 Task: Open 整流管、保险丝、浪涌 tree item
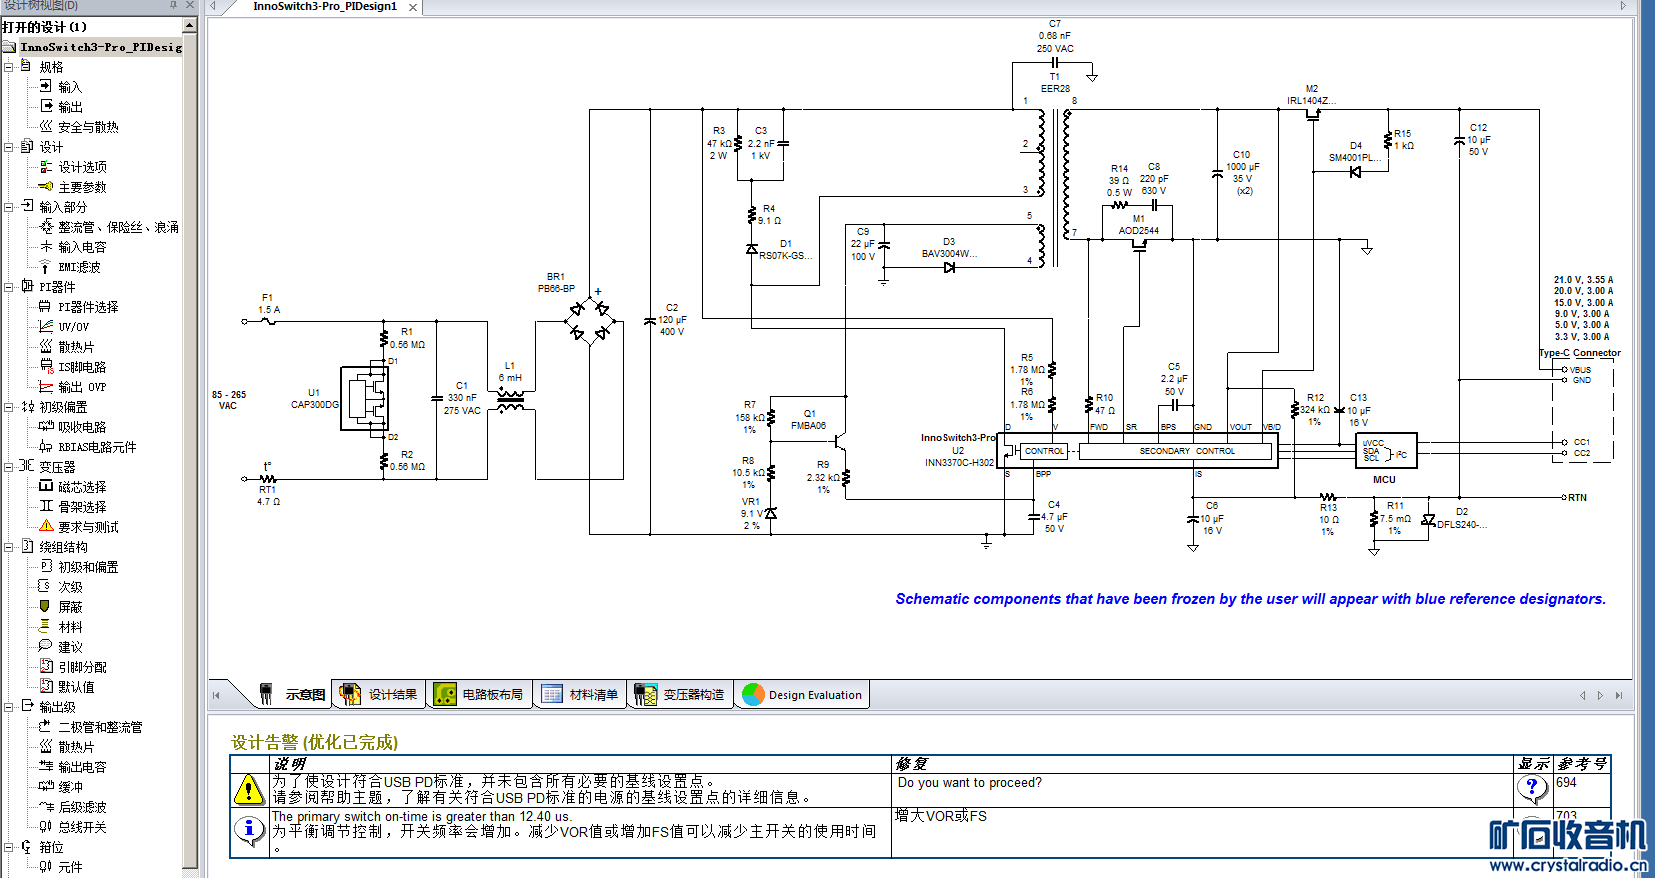click(118, 227)
